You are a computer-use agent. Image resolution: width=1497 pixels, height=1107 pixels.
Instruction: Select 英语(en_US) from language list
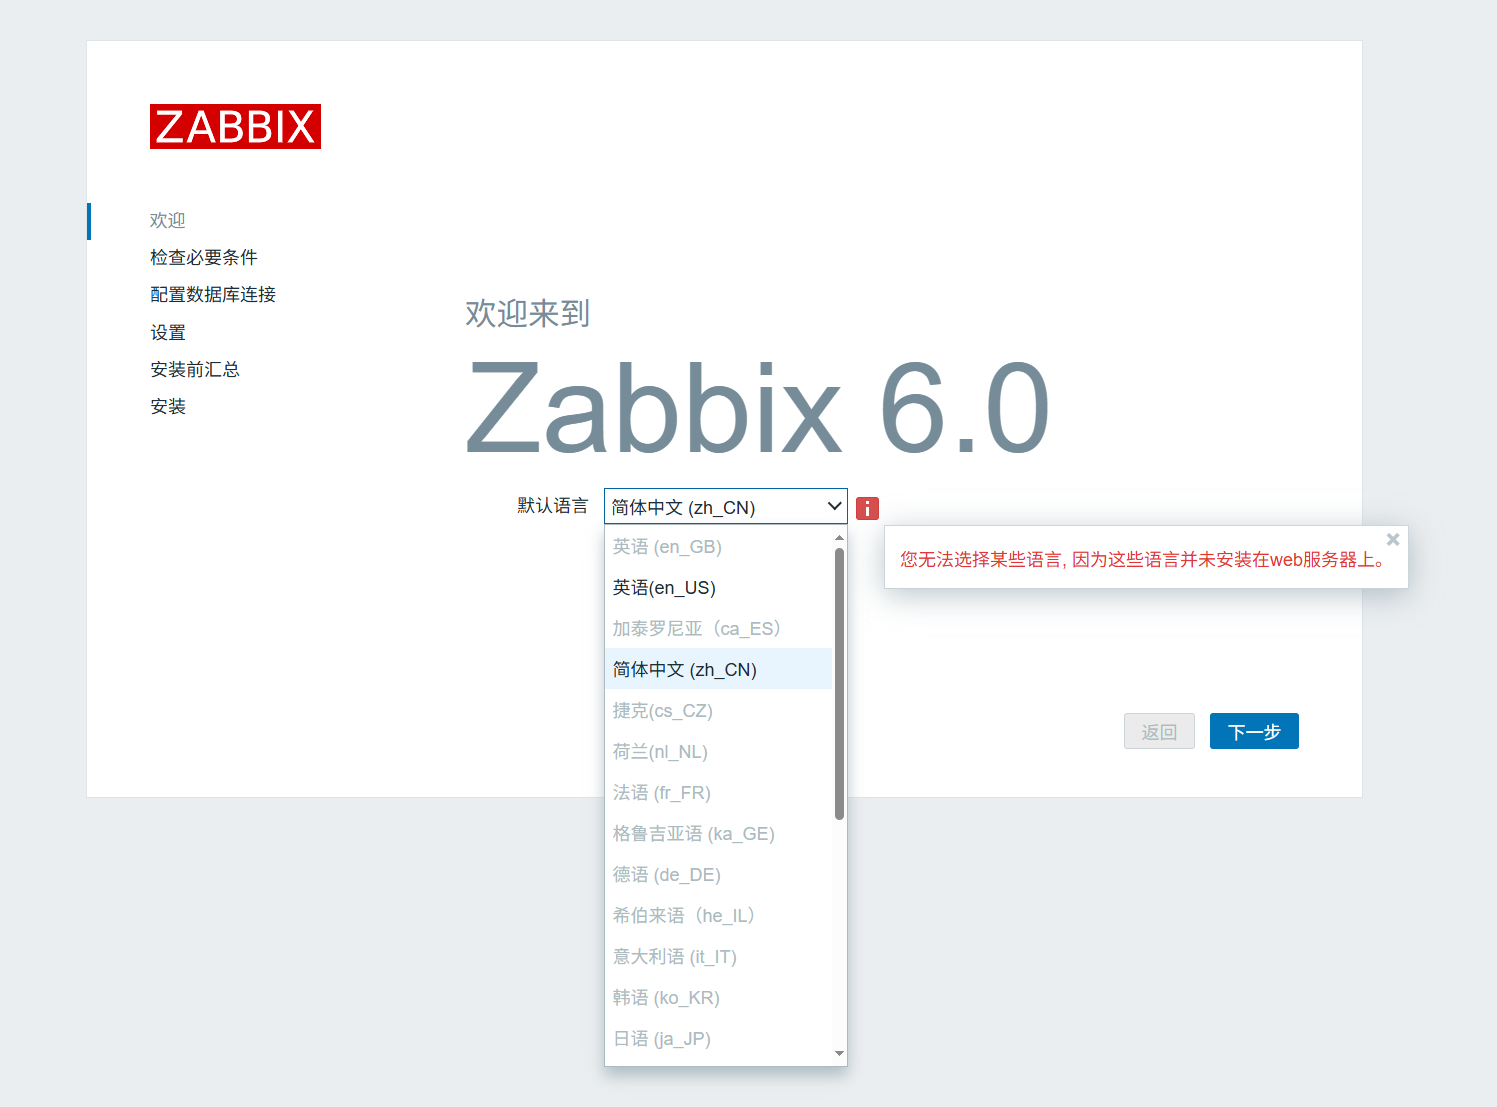coord(718,588)
